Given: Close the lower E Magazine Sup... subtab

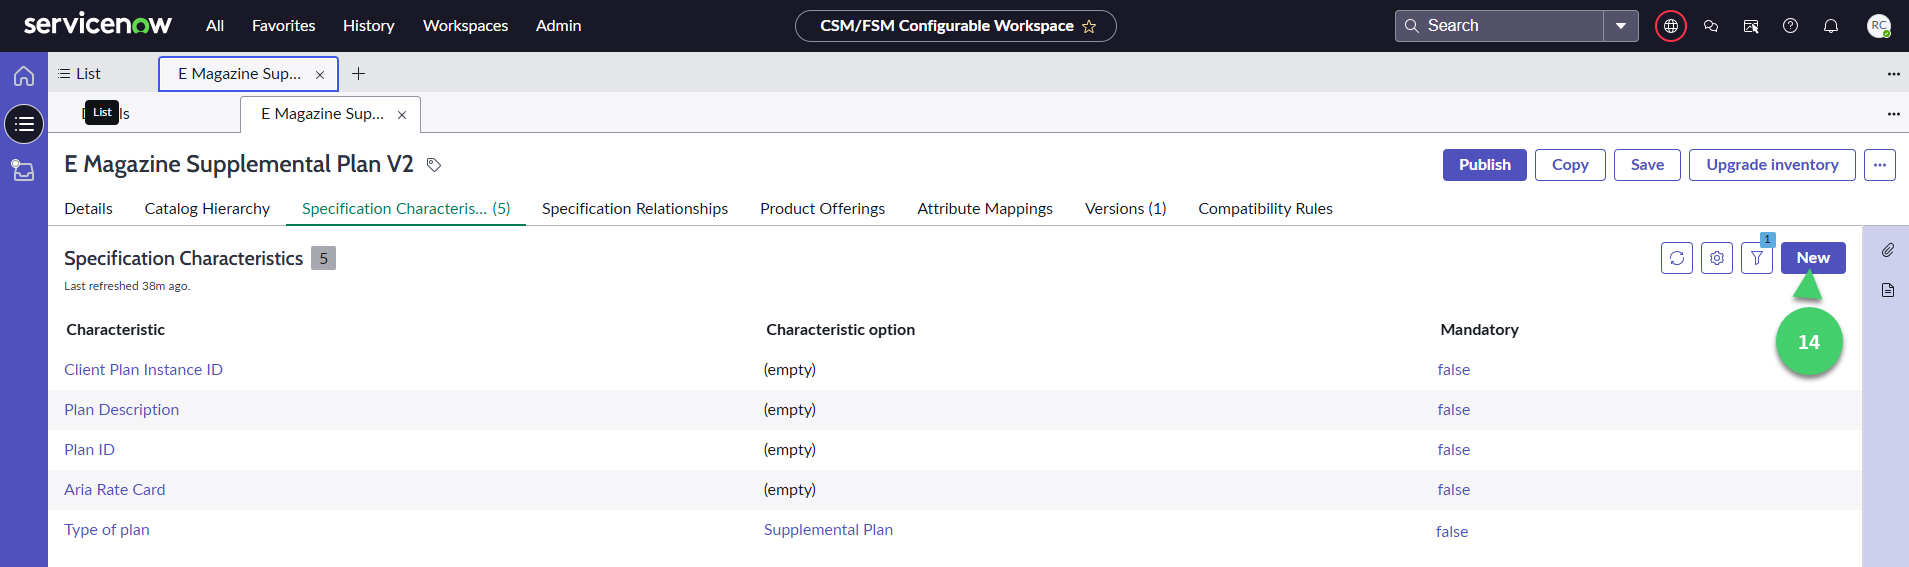Looking at the screenshot, I should (x=402, y=115).
